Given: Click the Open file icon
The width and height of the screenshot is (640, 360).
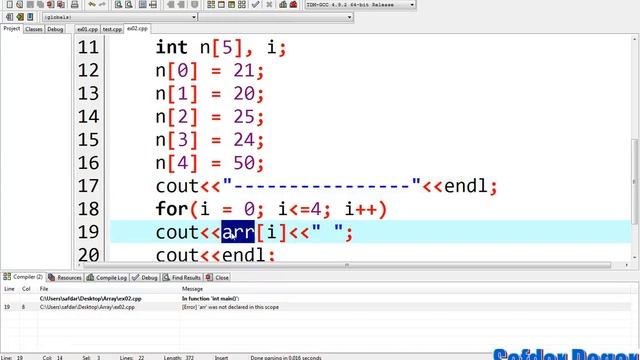Looking at the screenshot, I should tap(20, 4).
